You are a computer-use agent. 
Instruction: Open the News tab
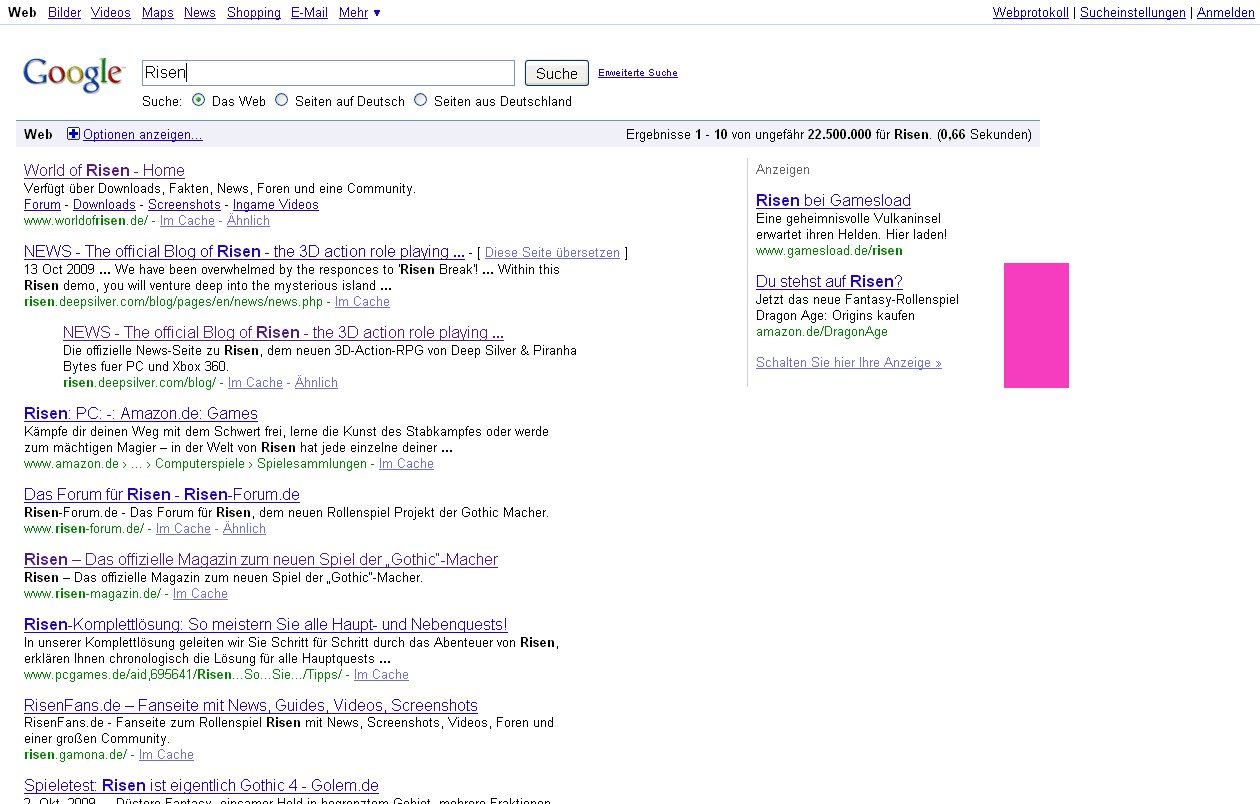pos(200,12)
